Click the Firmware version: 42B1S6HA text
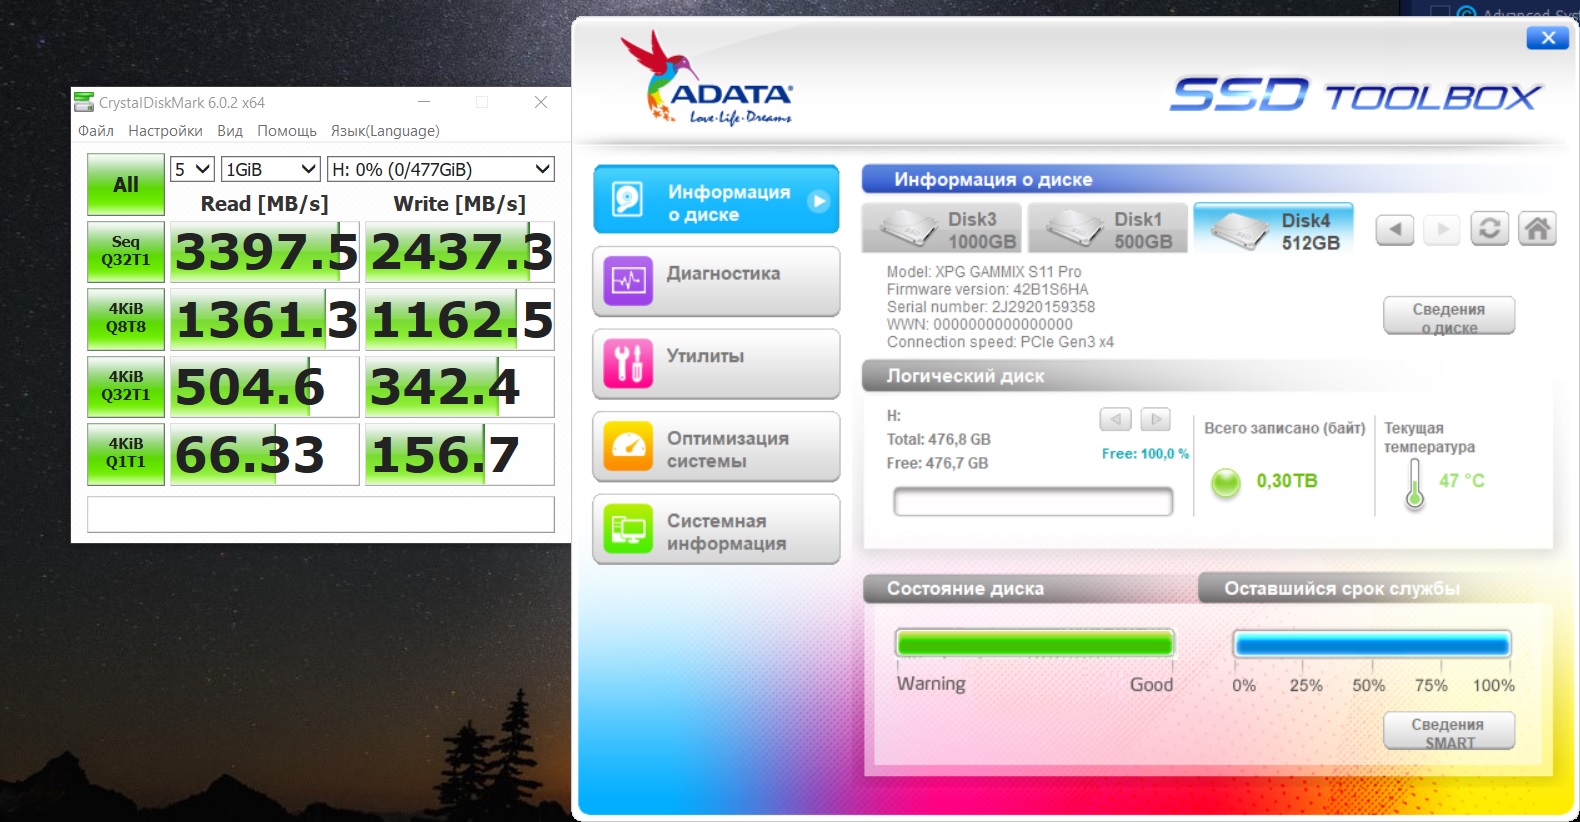Viewport: 1580px width, 822px height. pyautogui.click(x=987, y=289)
